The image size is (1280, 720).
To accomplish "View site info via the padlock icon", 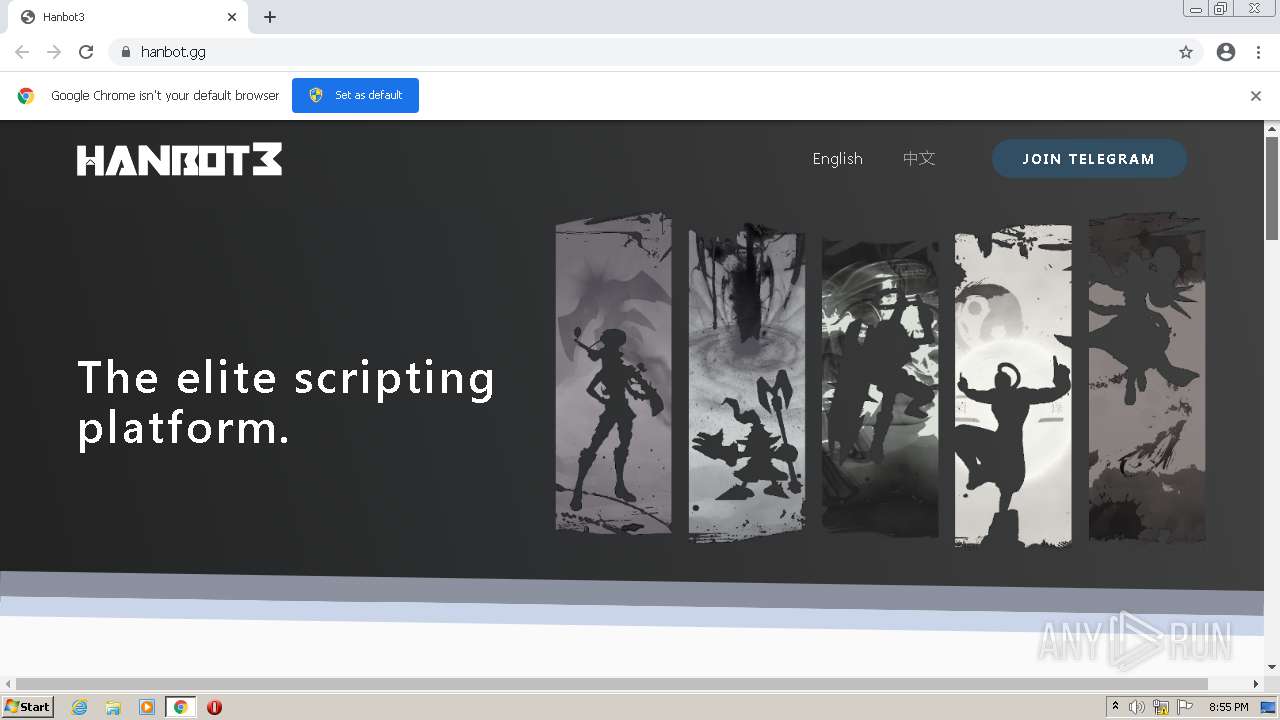I will point(125,52).
